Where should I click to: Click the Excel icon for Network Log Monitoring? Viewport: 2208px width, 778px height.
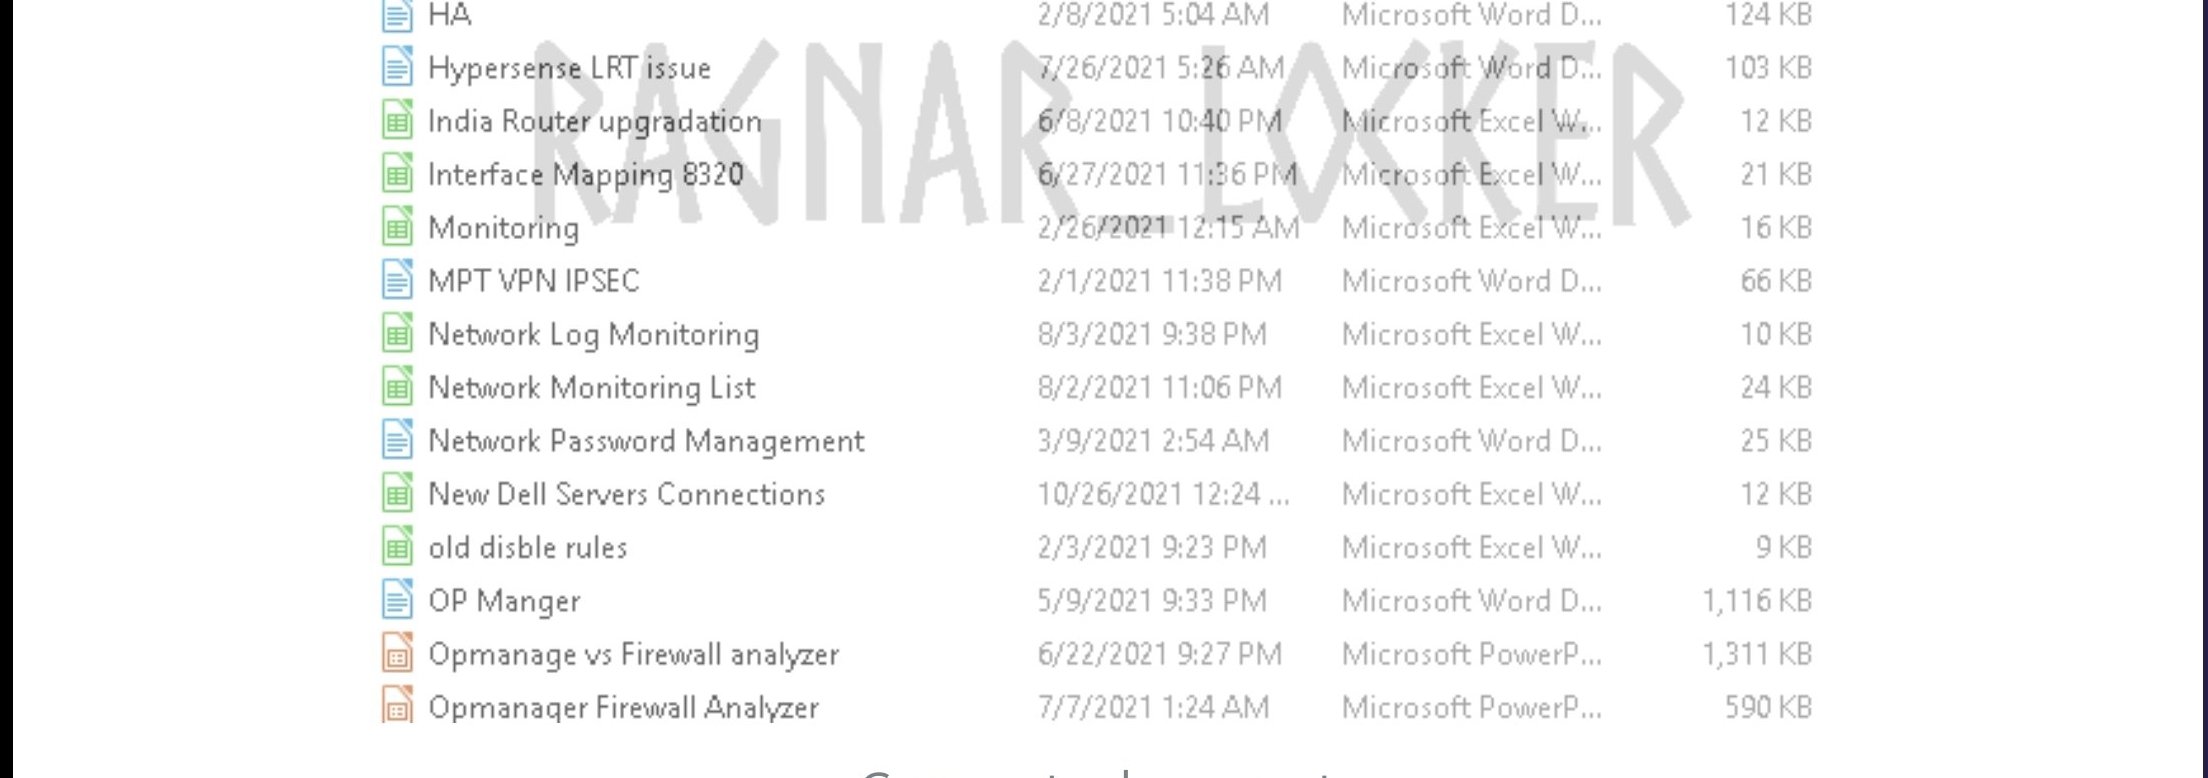pos(397,334)
